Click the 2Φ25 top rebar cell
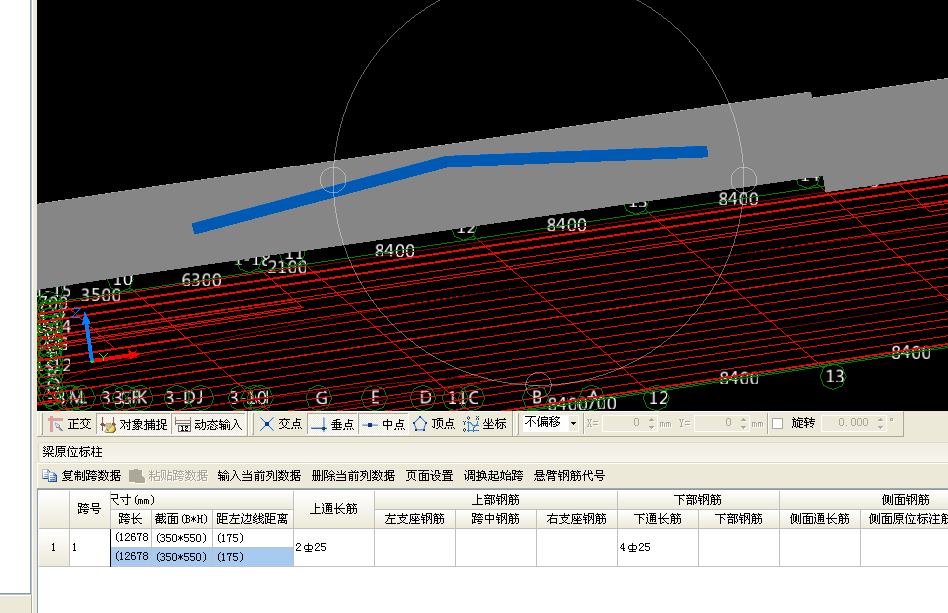 pos(334,548)
